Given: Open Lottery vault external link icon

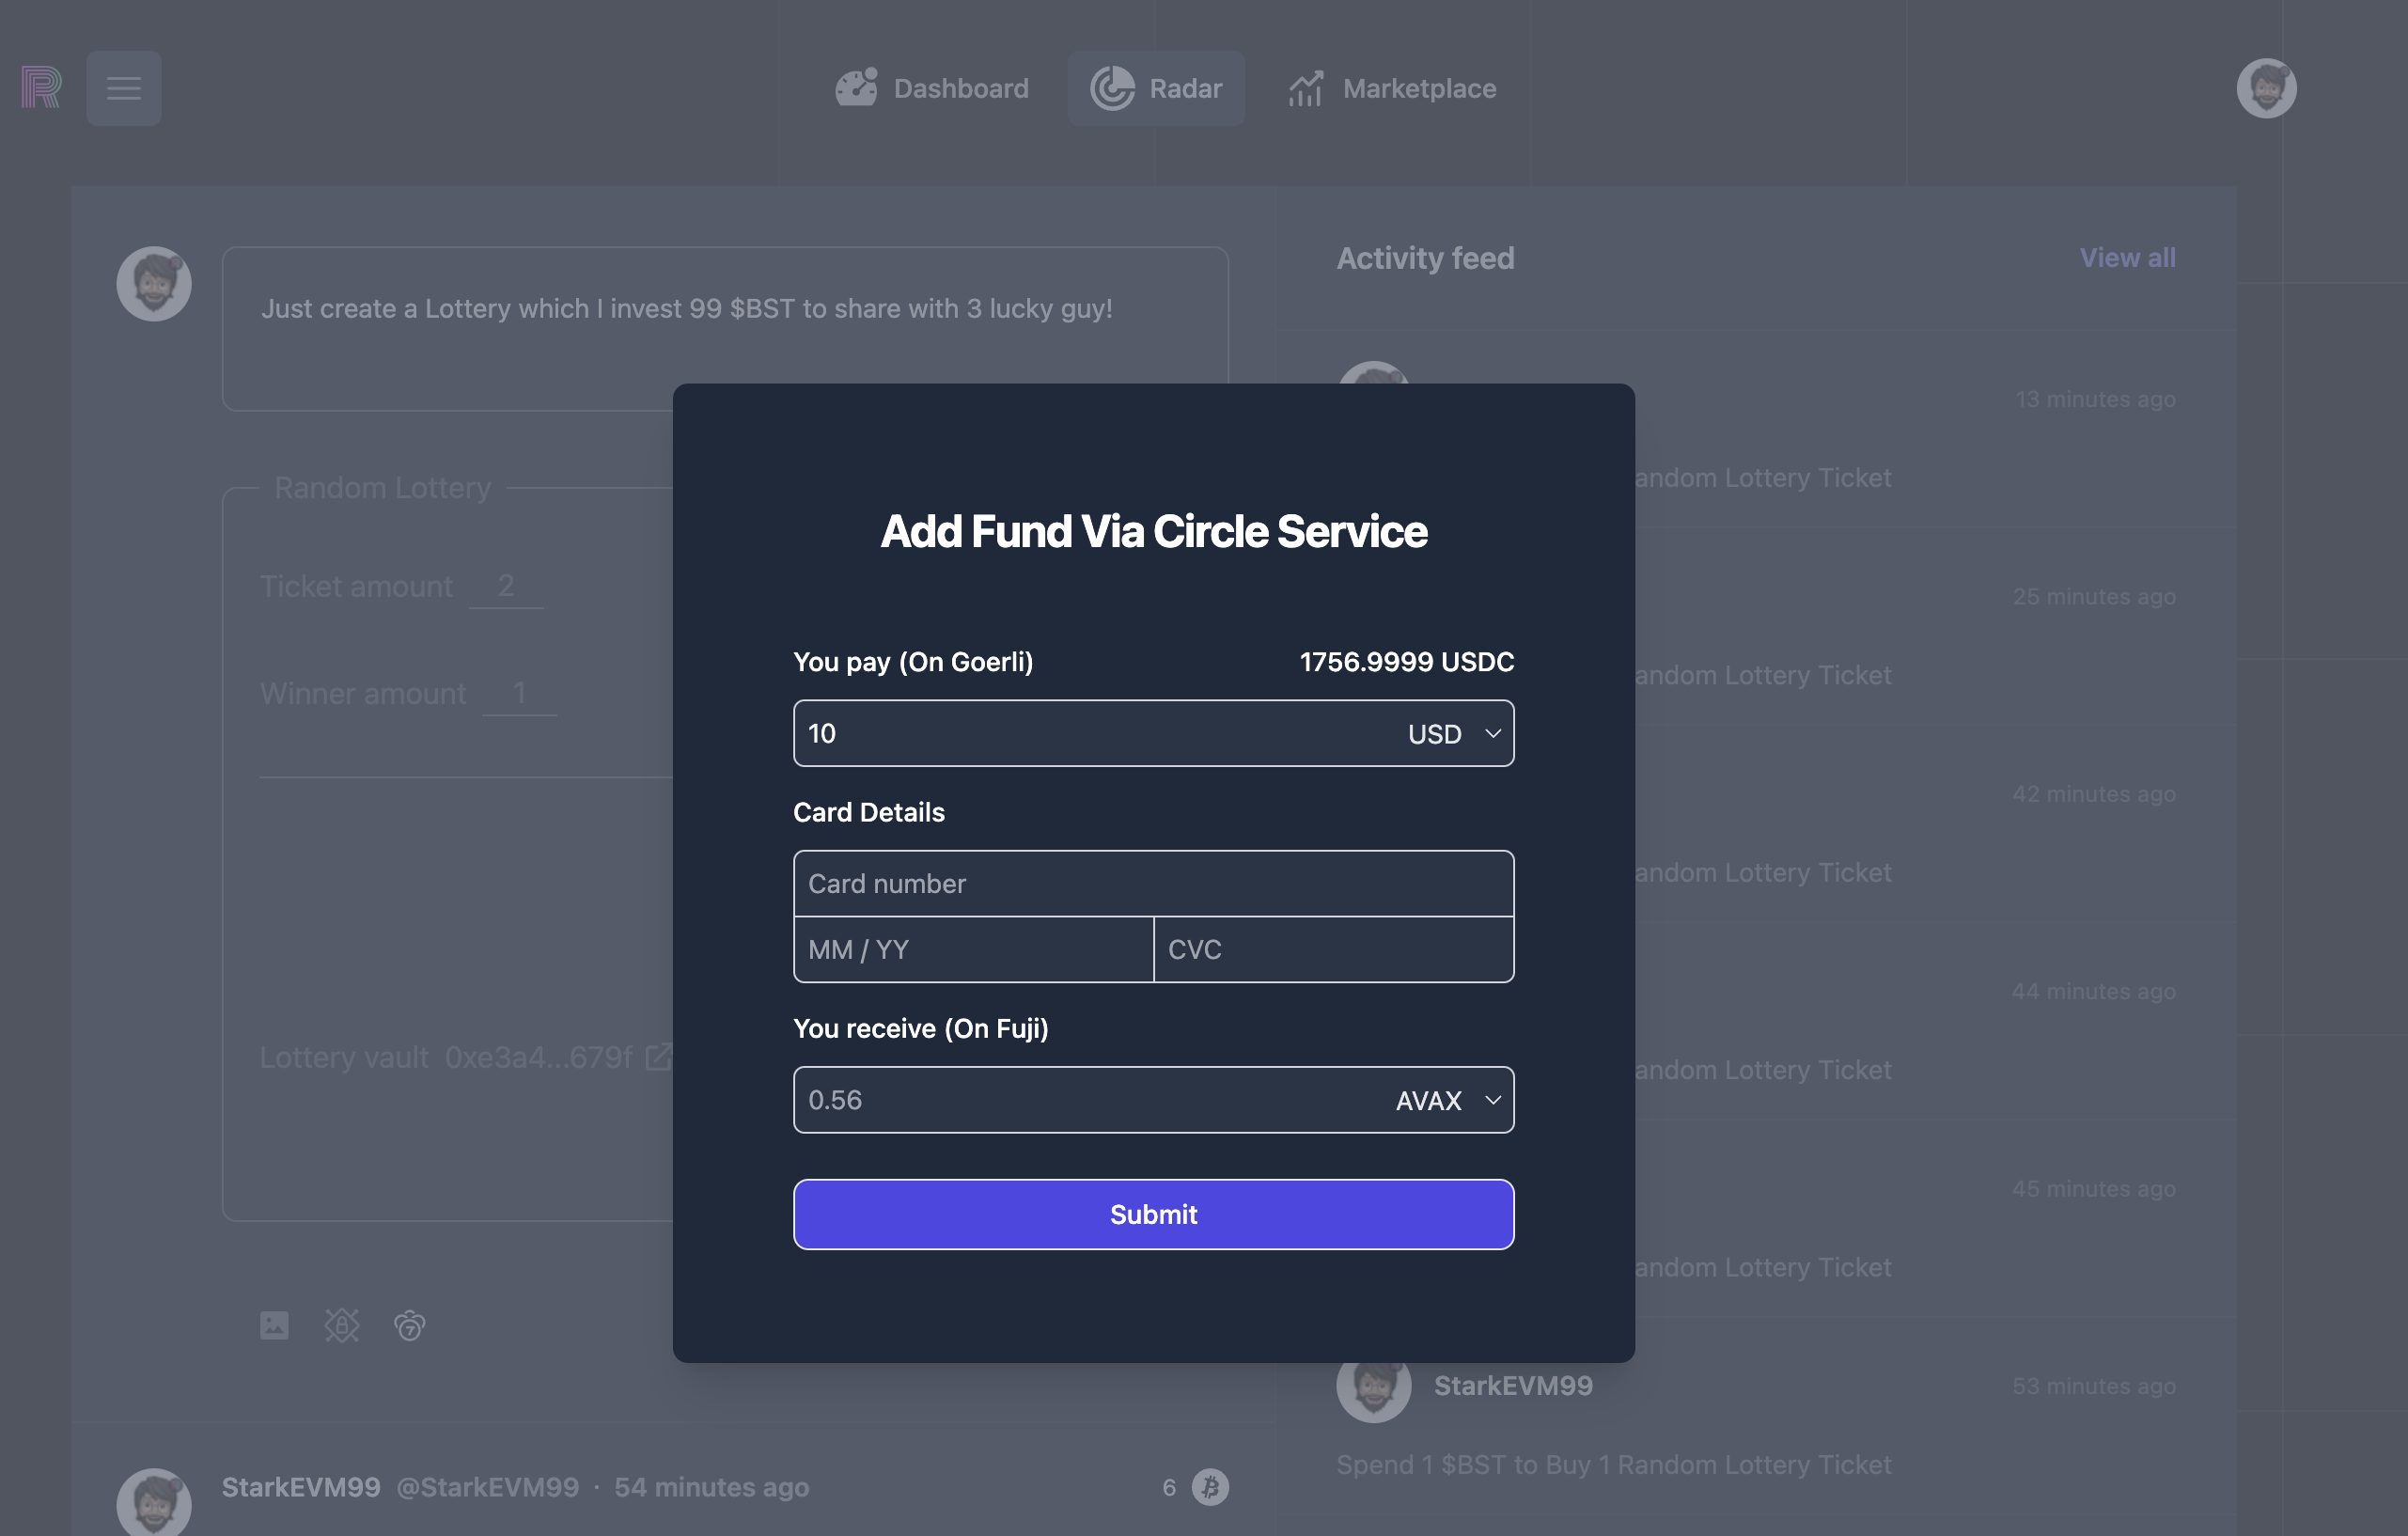Looking at the screenshot, I should (658, 1057).
